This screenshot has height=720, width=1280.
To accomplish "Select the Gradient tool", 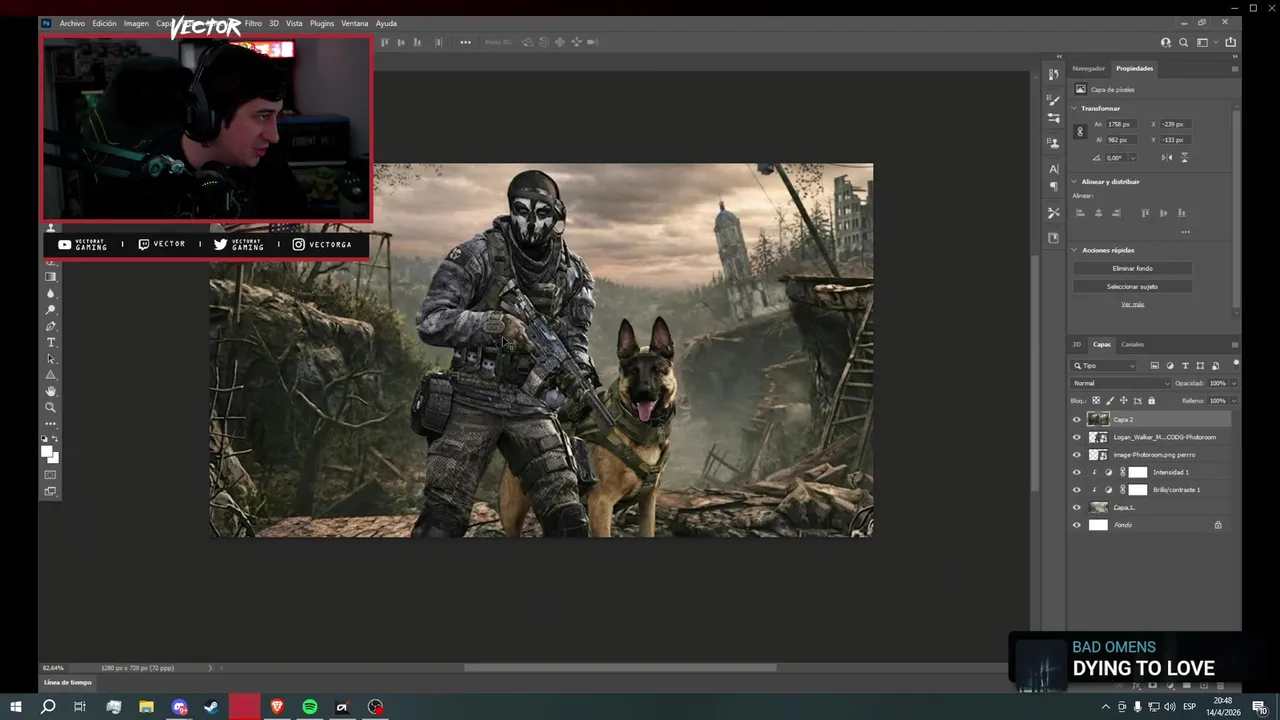I will pos(51,277).
